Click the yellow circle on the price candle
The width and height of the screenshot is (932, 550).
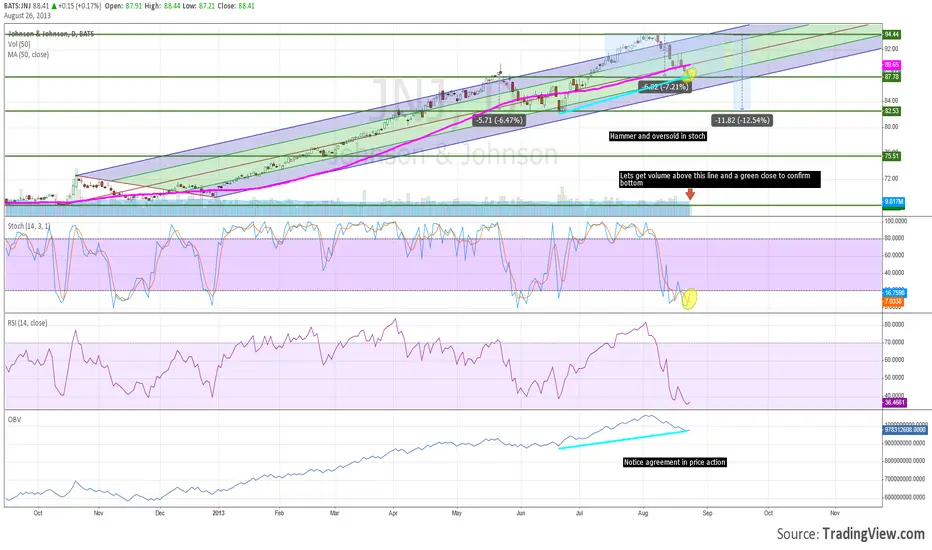(689, 74)
